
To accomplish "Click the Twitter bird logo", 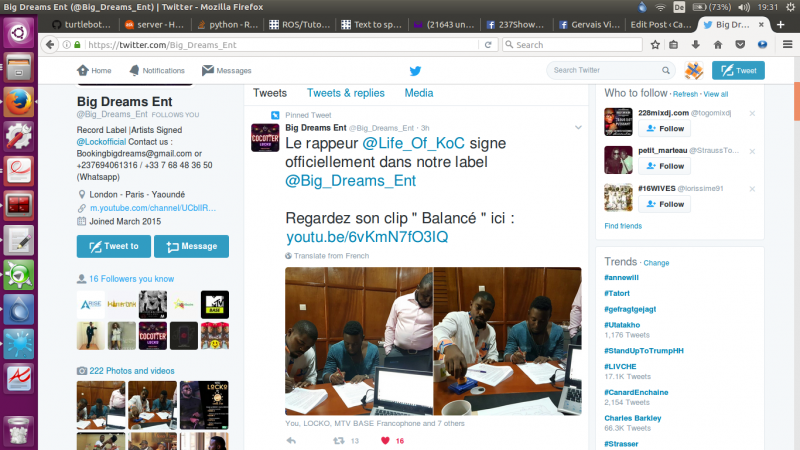I will click(415, 71).
